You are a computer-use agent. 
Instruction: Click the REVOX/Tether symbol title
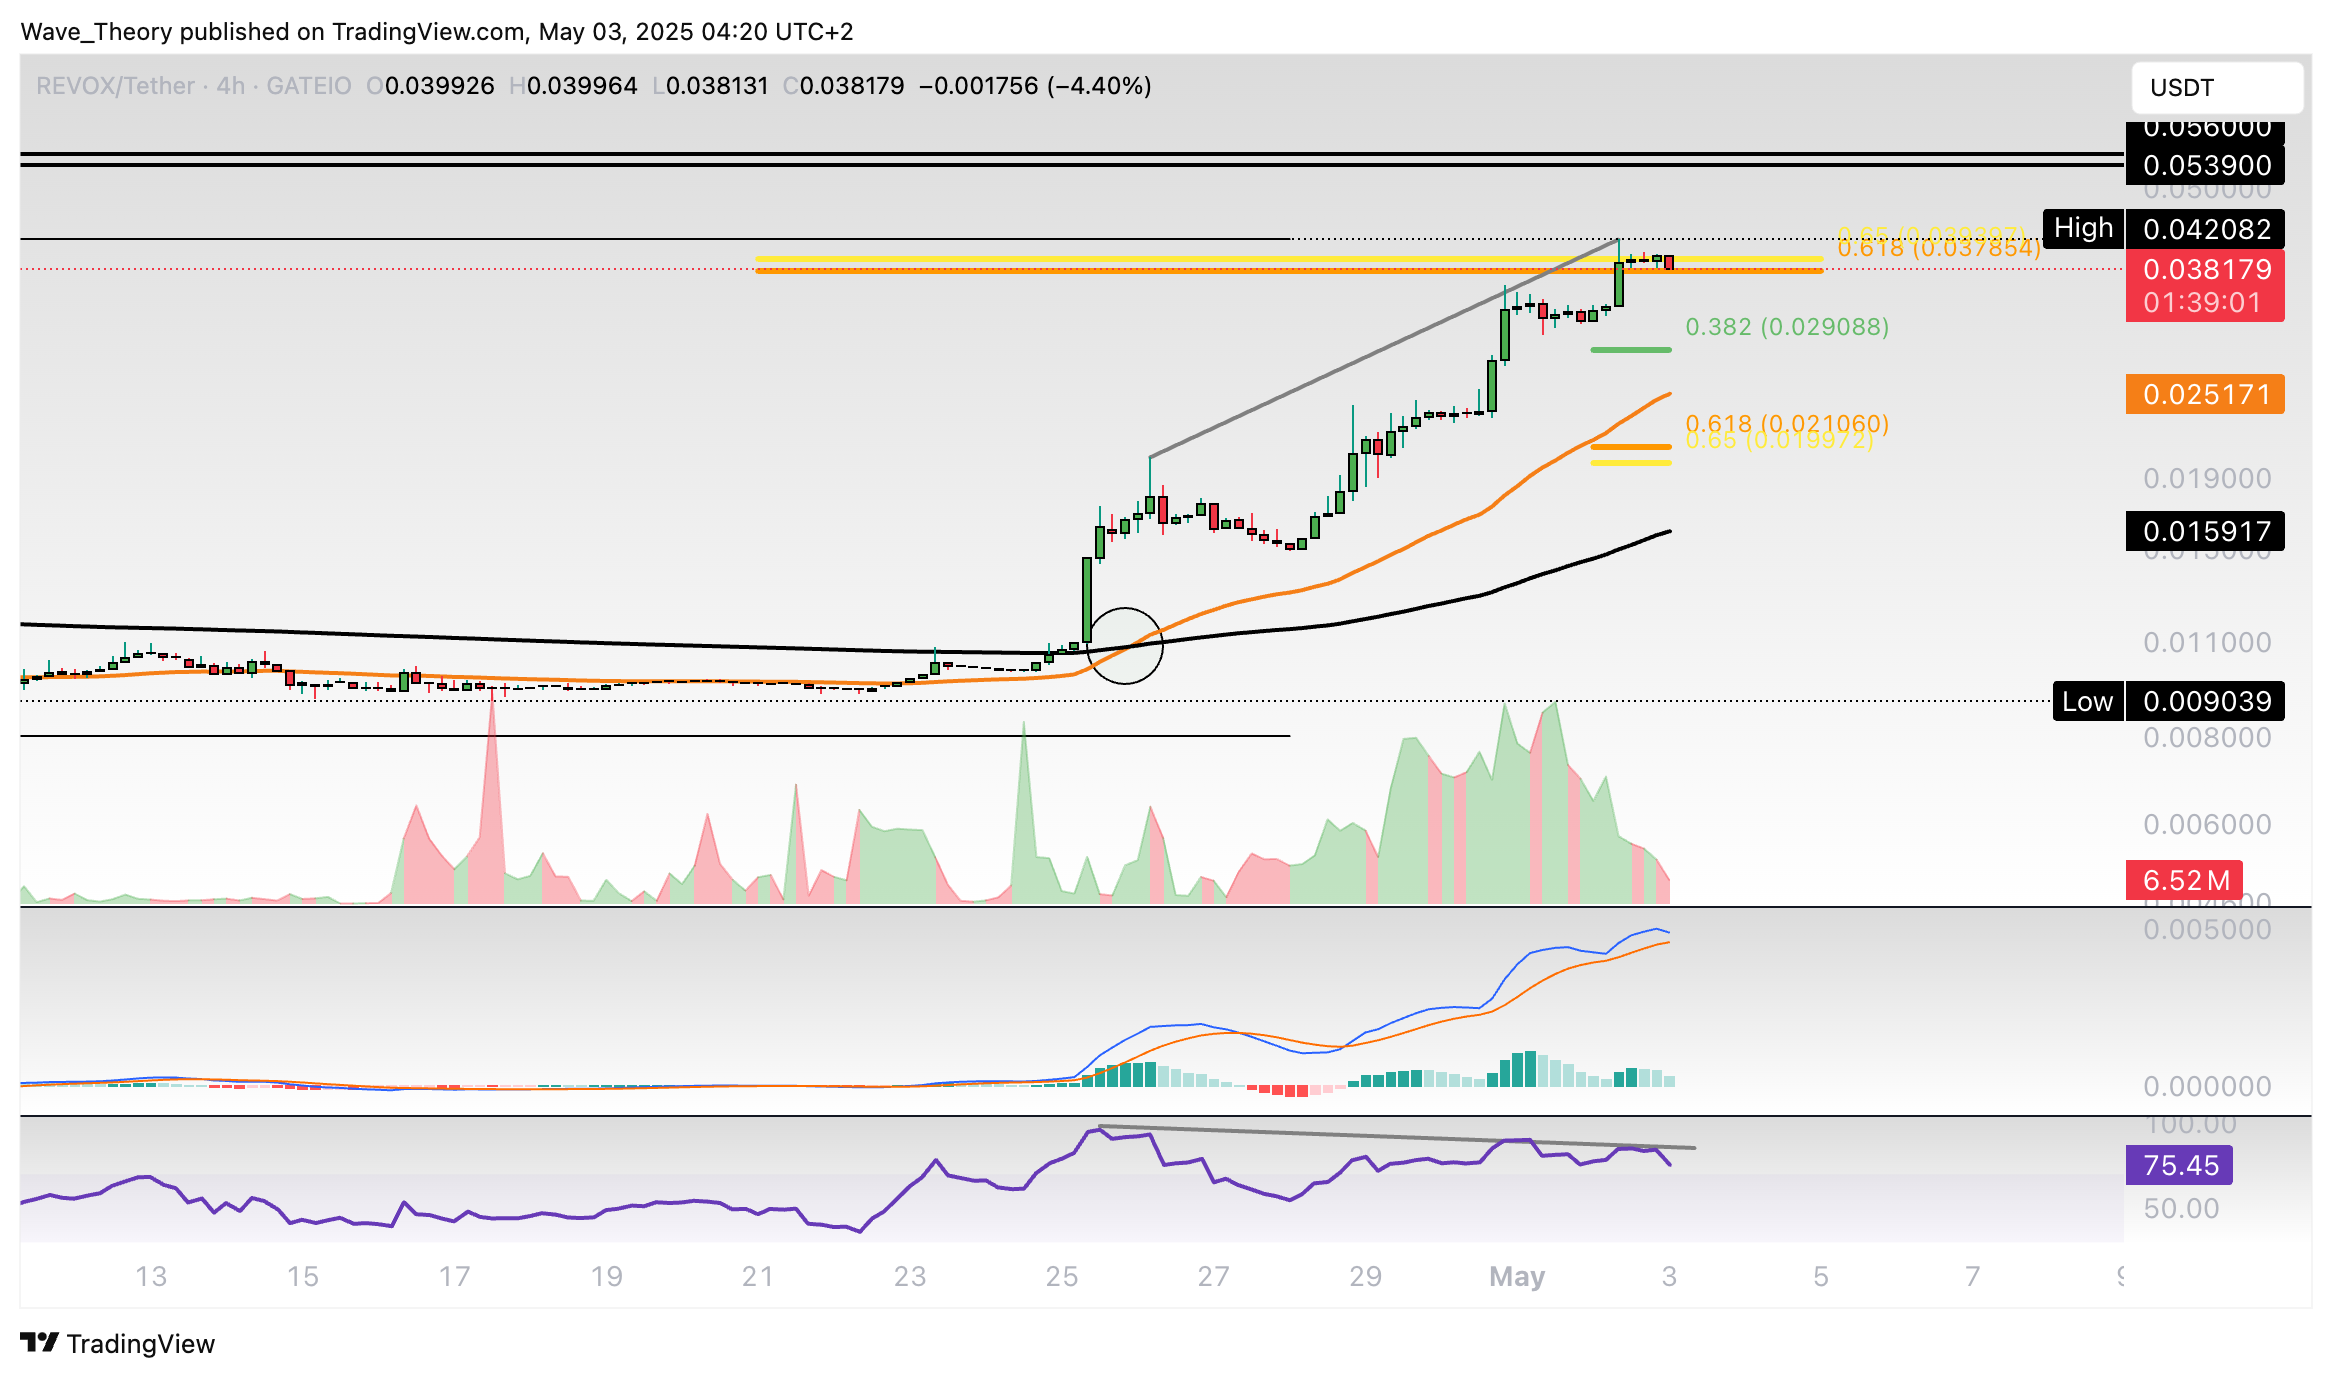click(115, 86)
